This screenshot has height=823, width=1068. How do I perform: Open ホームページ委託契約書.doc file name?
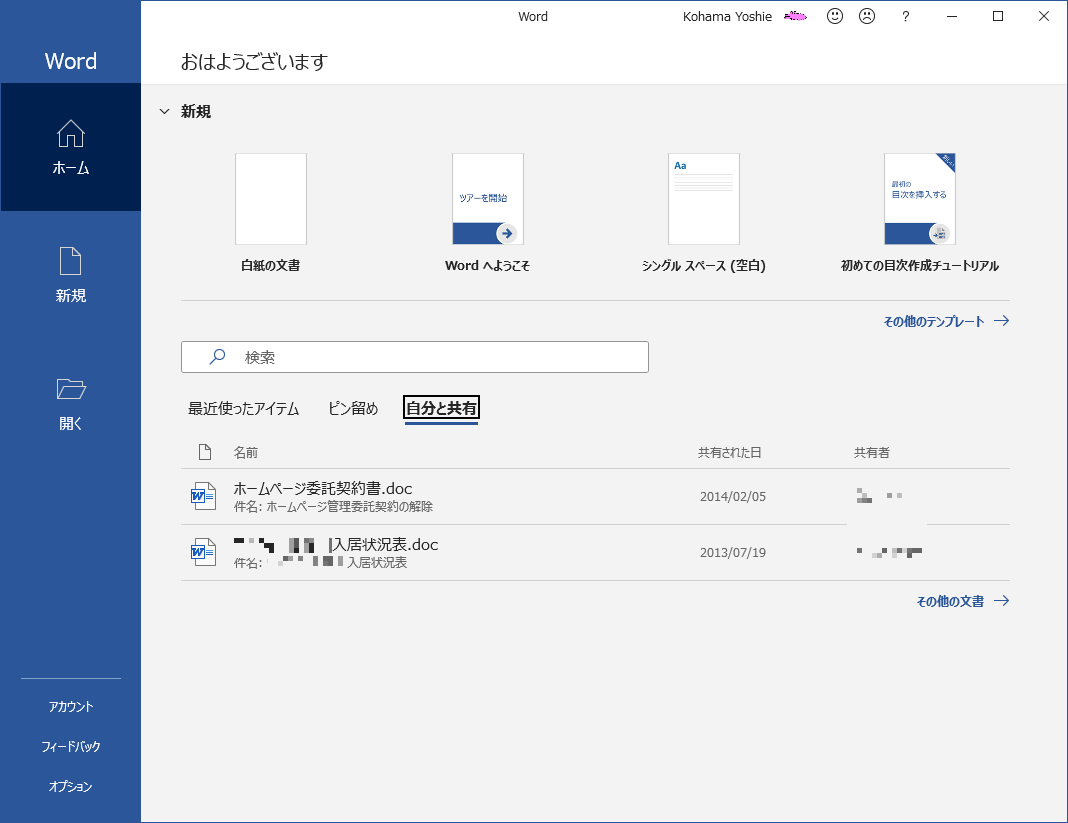click(x=323, y=488)
